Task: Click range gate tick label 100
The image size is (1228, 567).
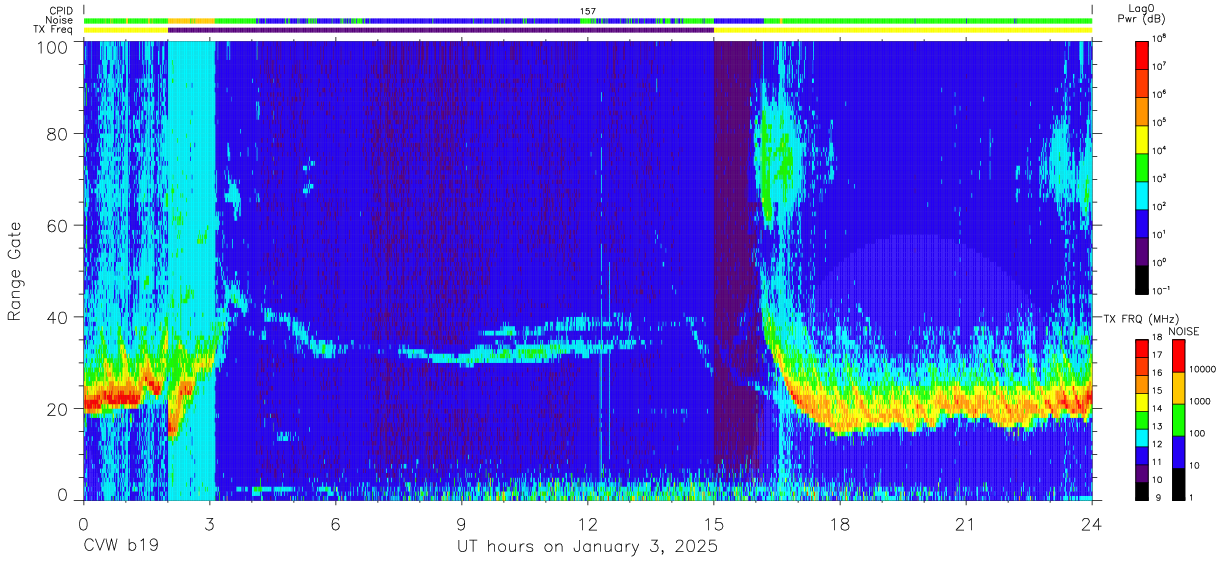Action: click(x=54, y=48)
